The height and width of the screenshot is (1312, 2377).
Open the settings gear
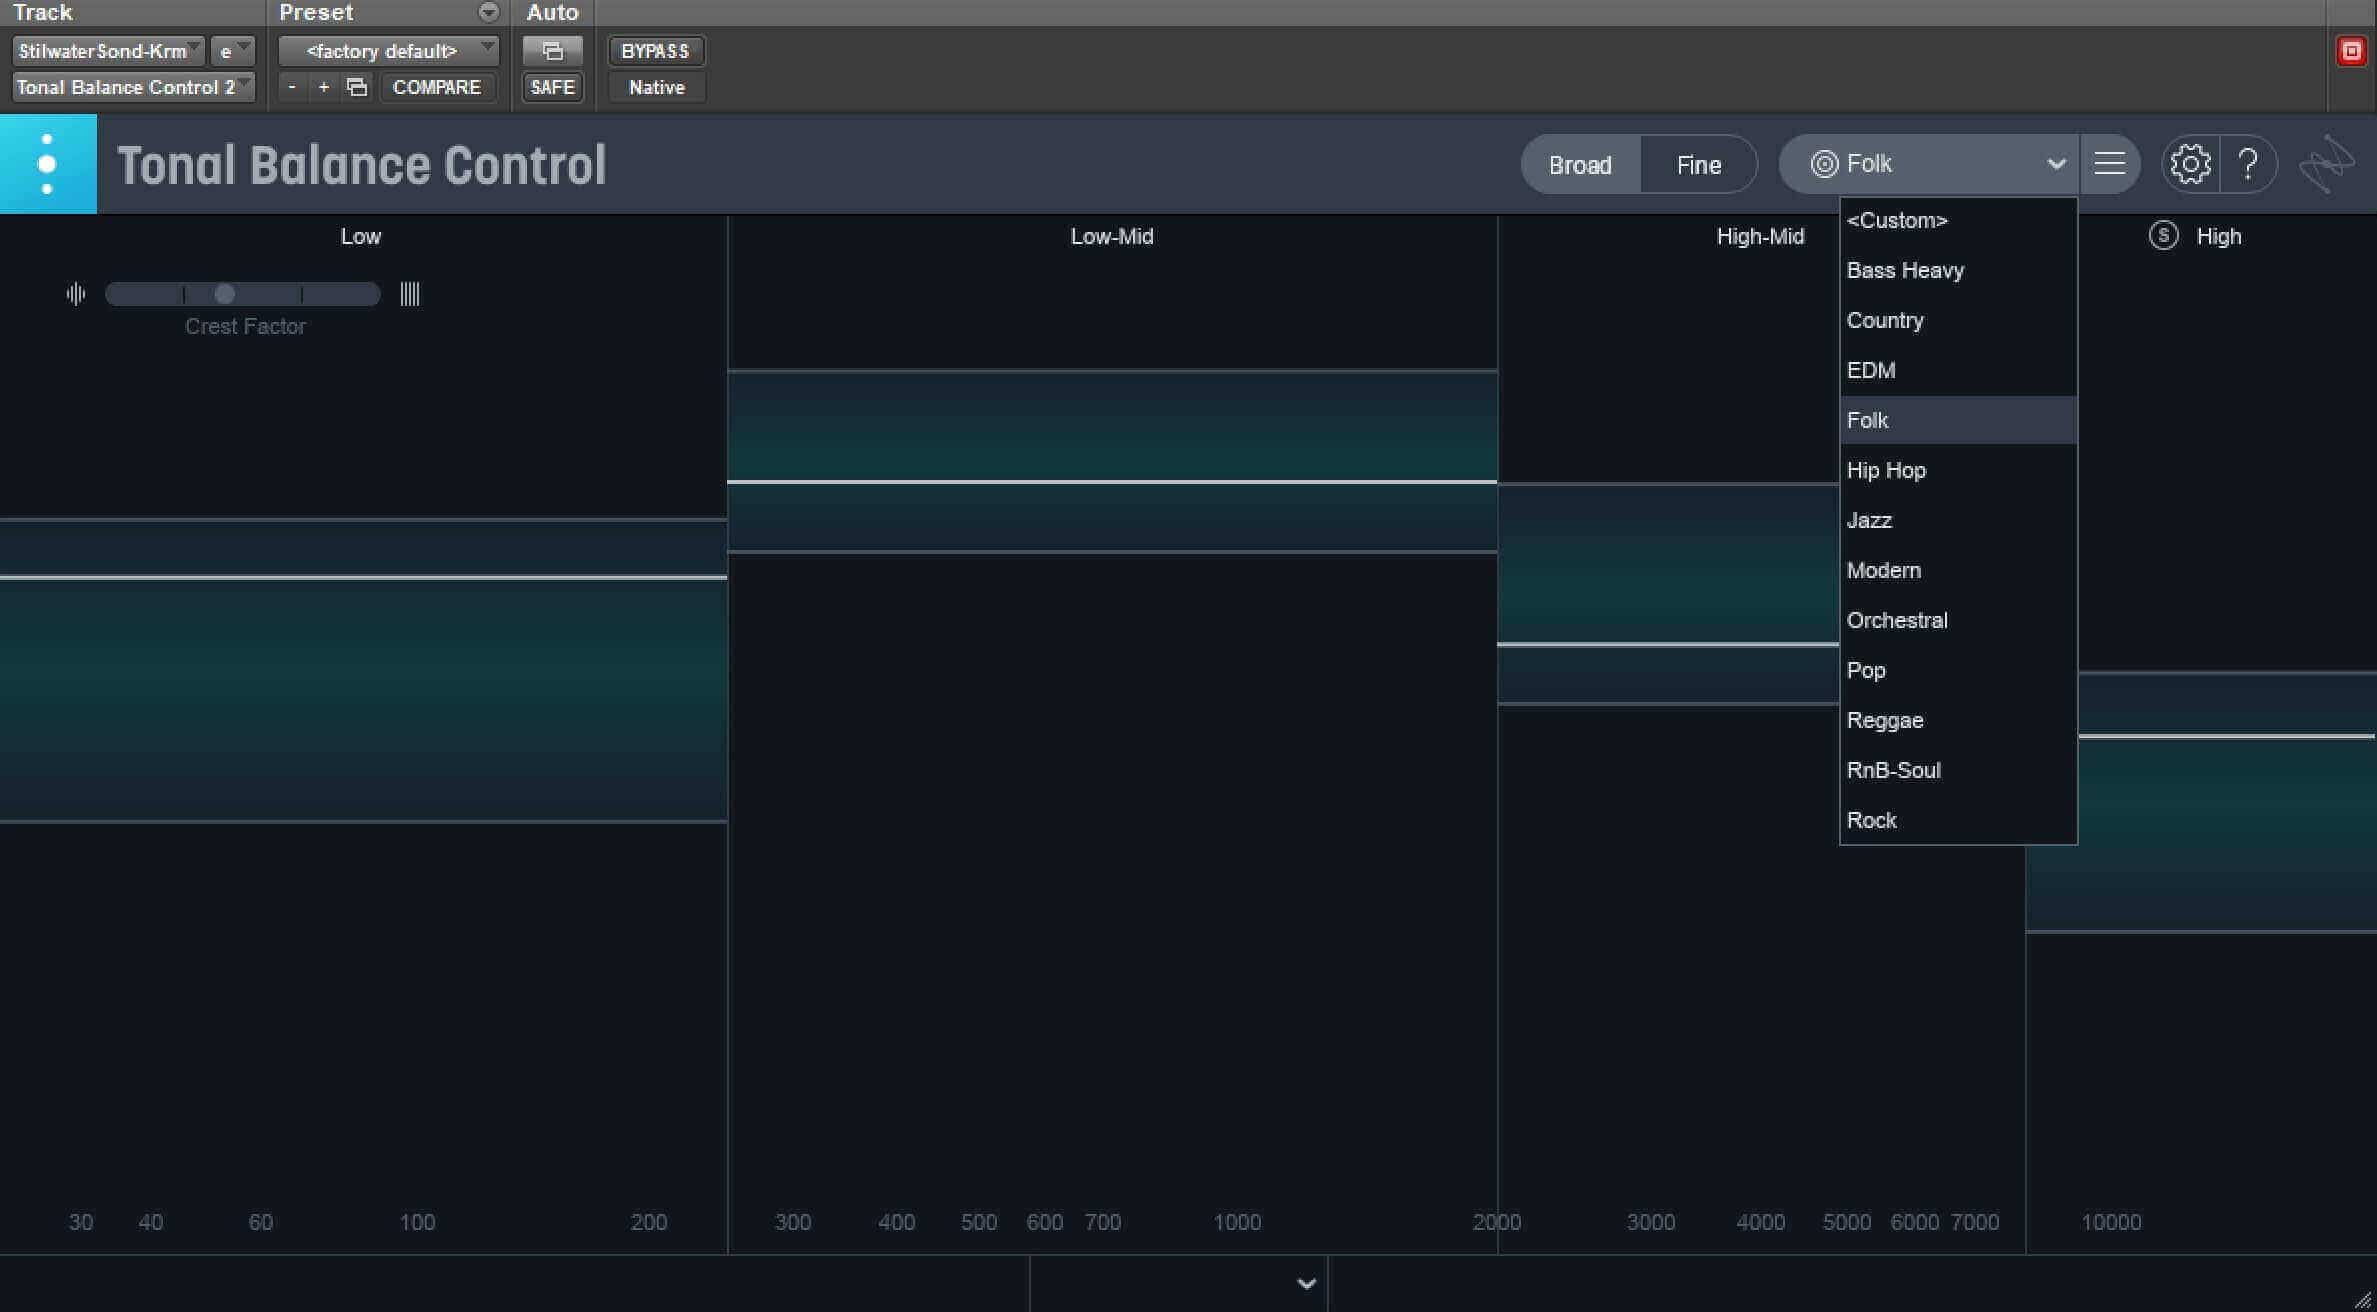tap(2190, 164)
